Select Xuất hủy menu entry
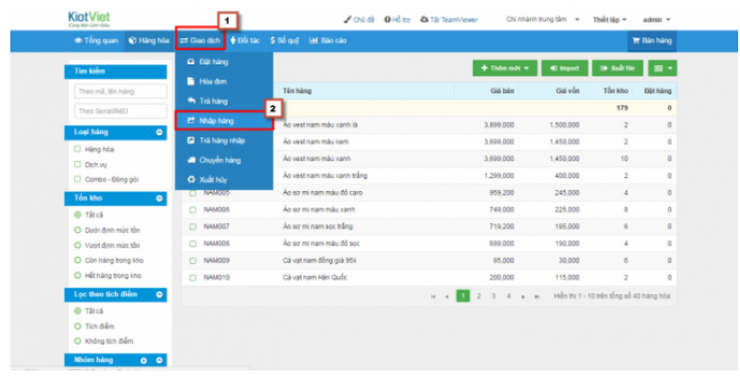The image size is (740, 376). tap(224, 180)
